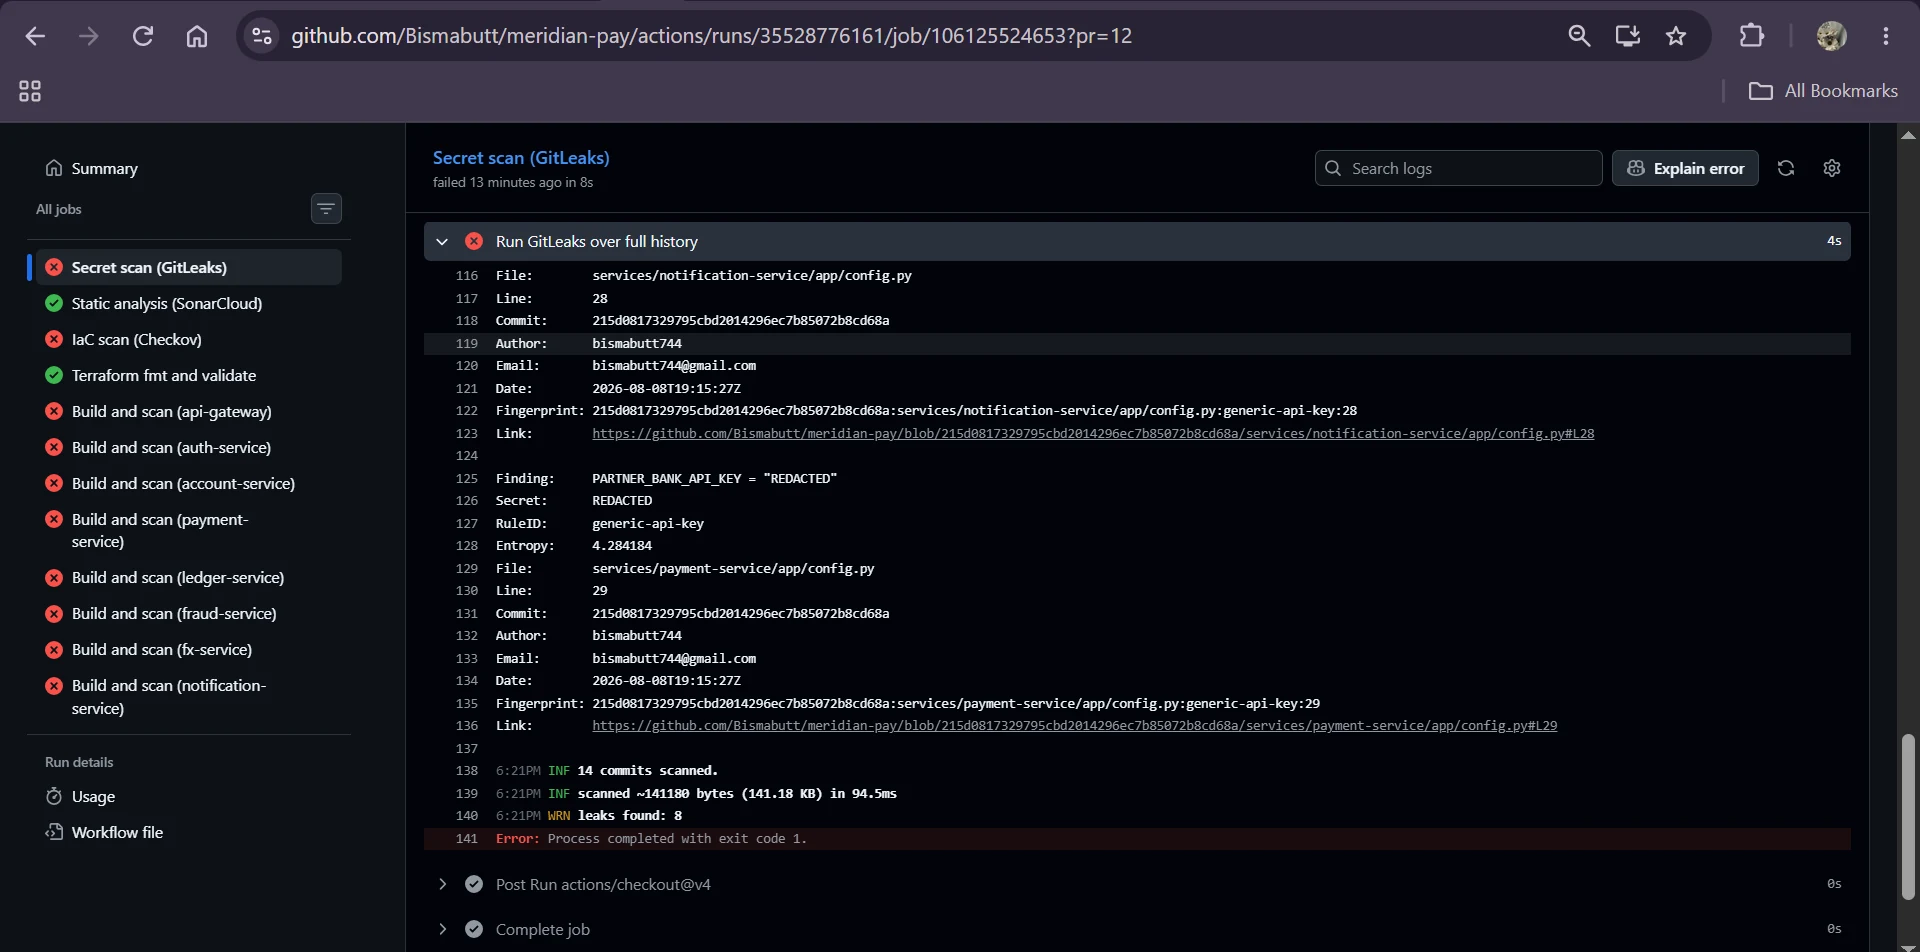This screenshot has height=952, width=1920.
Task: Click the browser address bar URL
Action: pos(712,36)
